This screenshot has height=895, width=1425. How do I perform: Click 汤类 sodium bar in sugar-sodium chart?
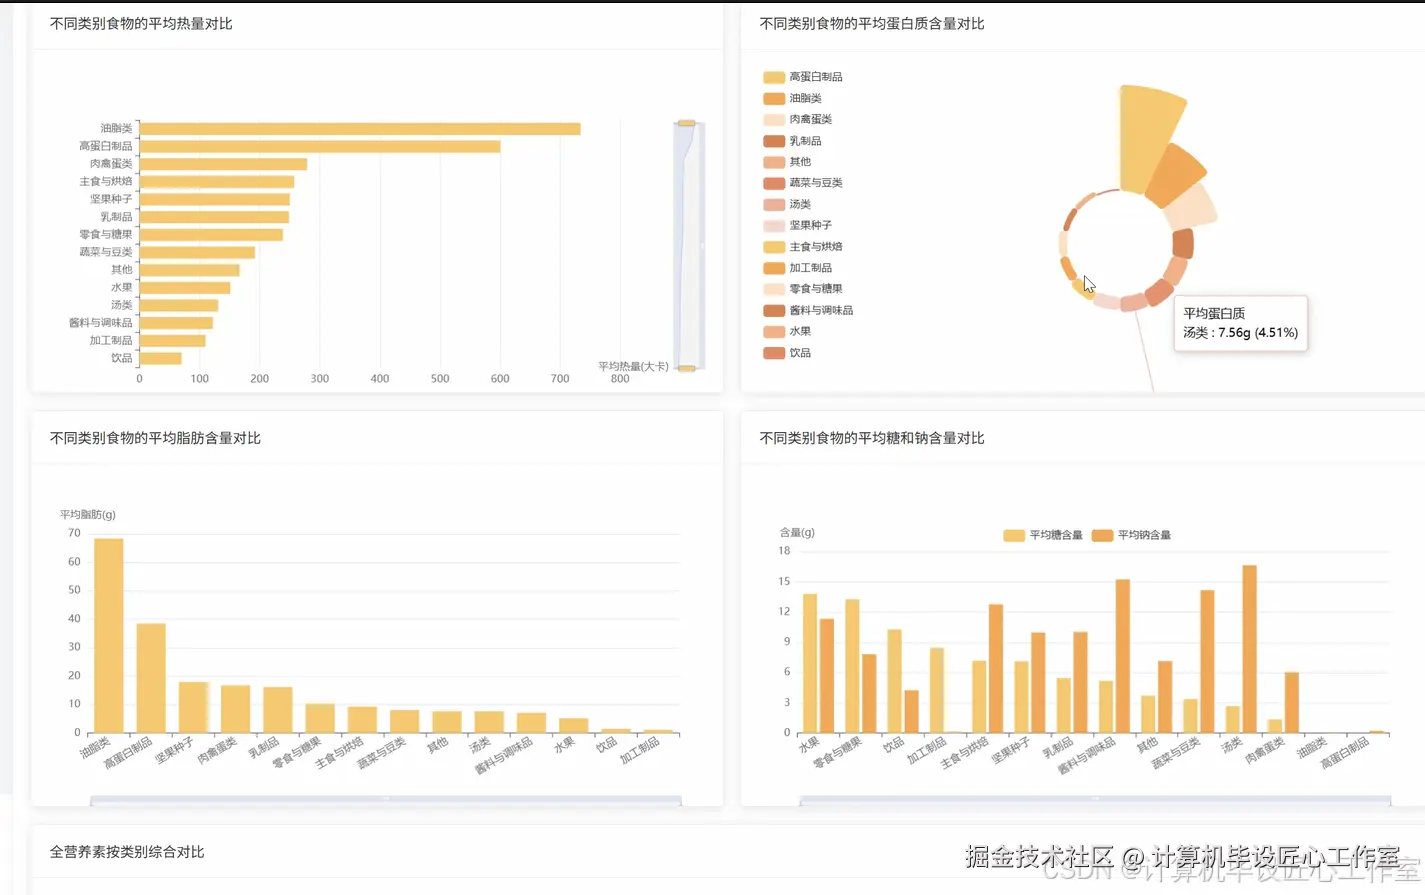tap(1250, 649)
